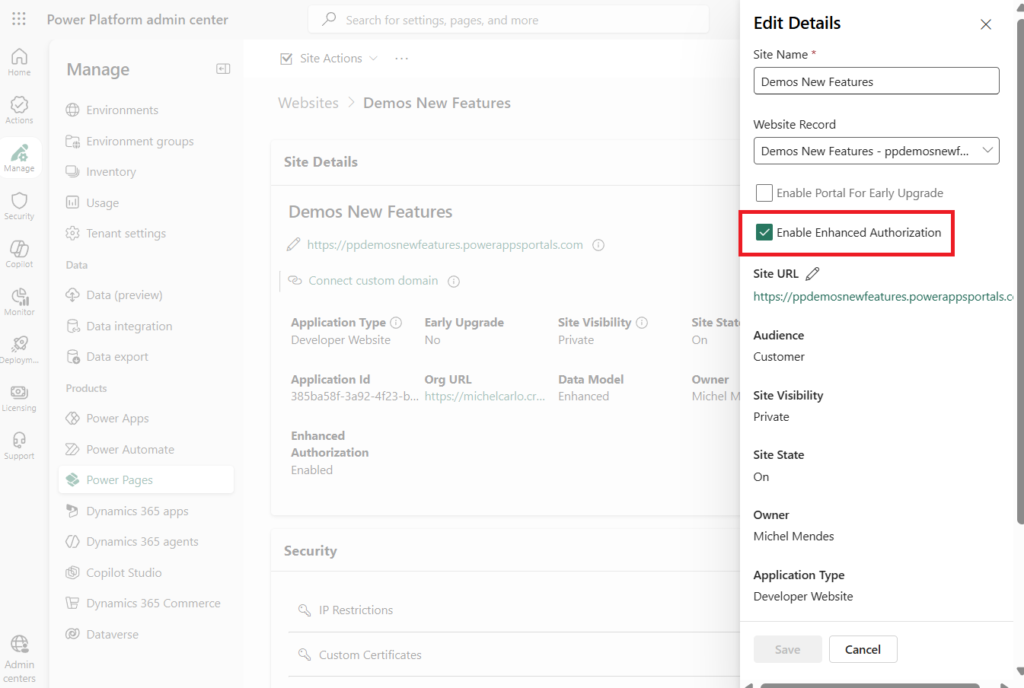The width and height of the screenshot is (1024, 688).
Task: Open Dataverse in navigation
Action: [112, 634]
